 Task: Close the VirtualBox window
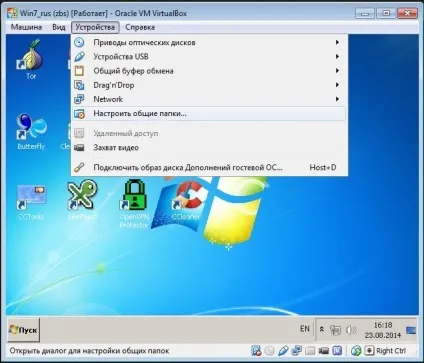tap(407, 14)
